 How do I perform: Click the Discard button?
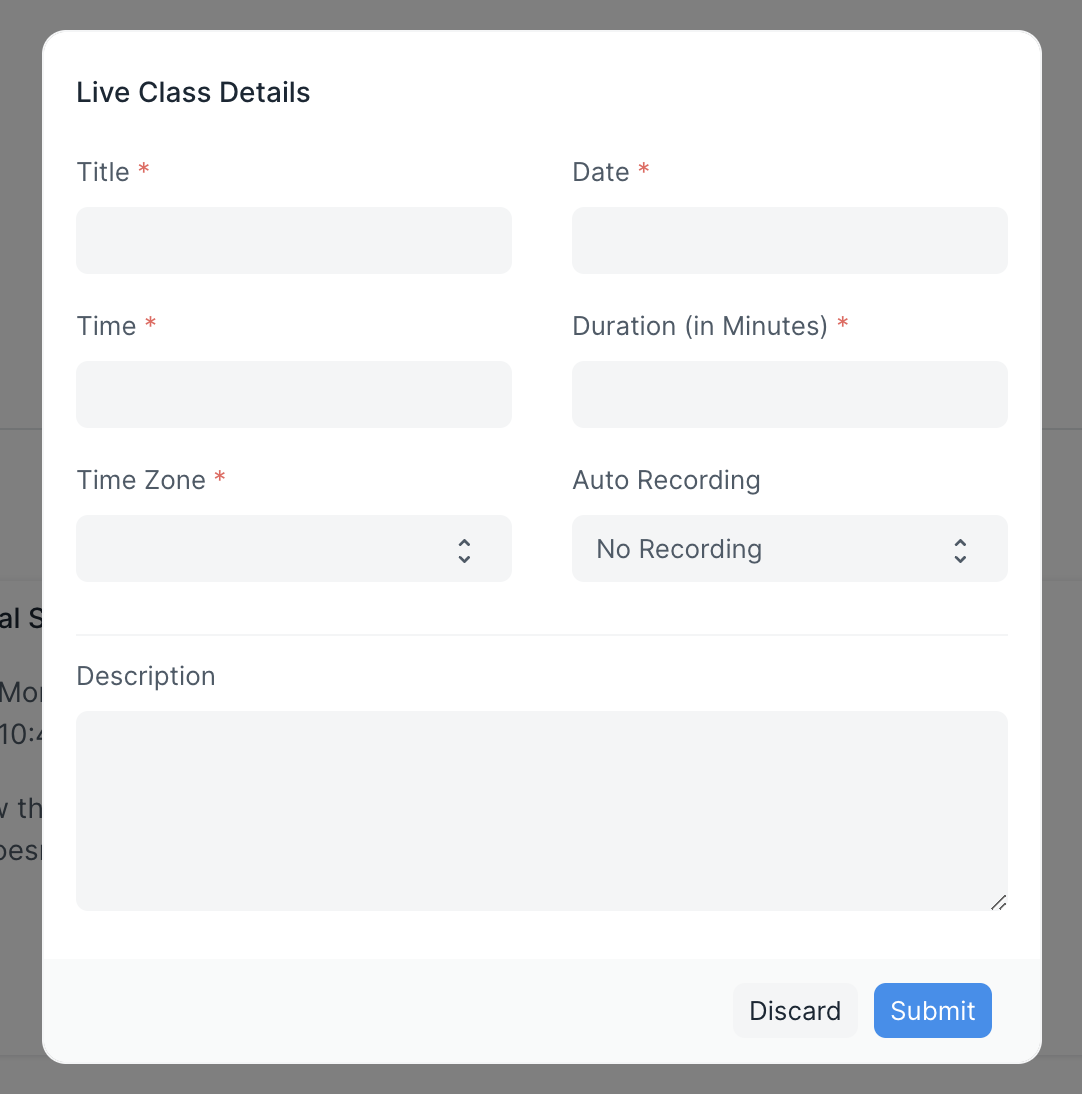pos(795,1010)
